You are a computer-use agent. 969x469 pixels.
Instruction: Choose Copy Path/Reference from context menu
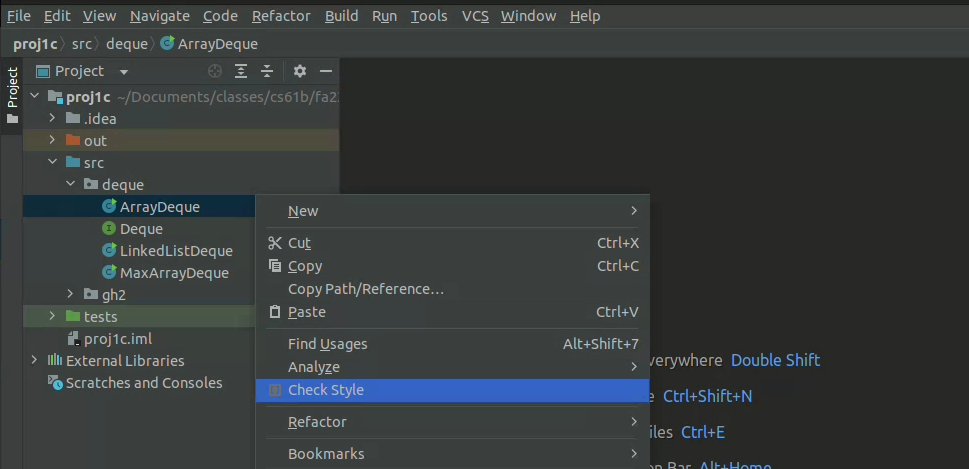pos(452,289)
